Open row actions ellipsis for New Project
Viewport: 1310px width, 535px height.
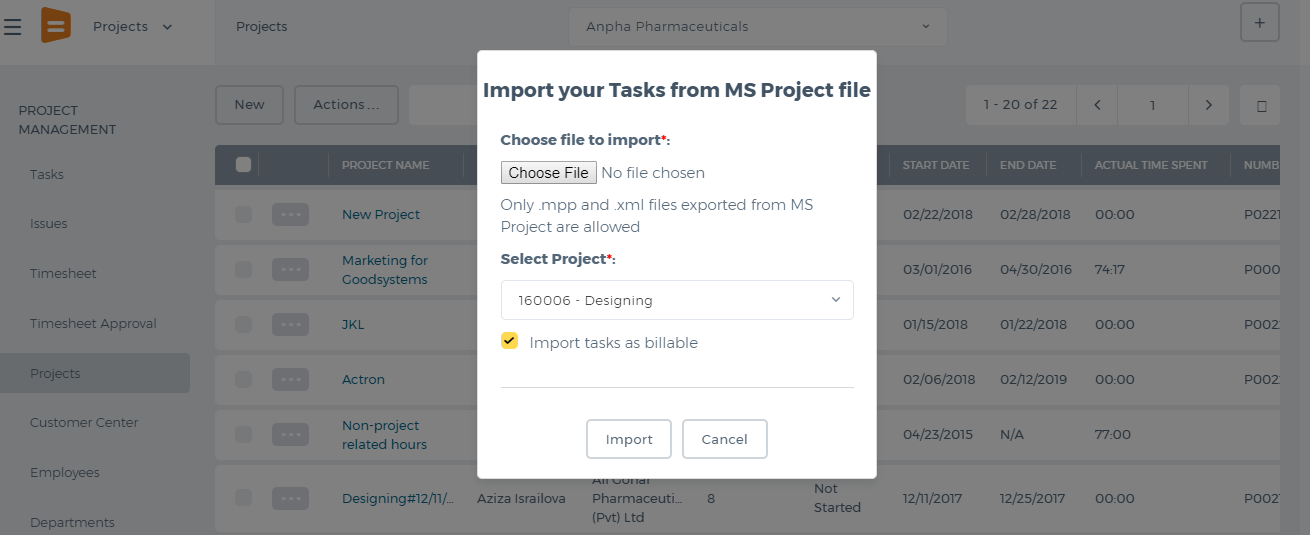point(290,214)
